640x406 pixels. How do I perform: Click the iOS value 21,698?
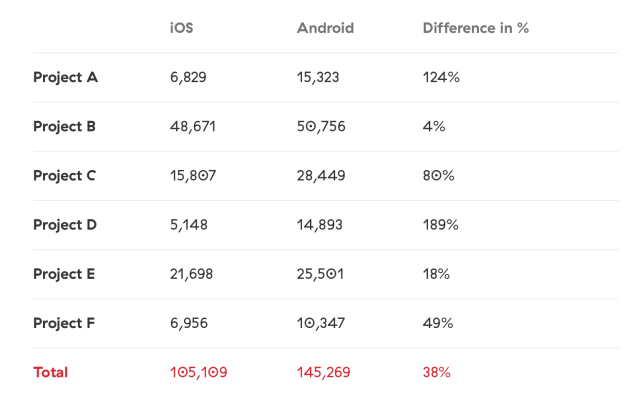[x=191, y=273]
